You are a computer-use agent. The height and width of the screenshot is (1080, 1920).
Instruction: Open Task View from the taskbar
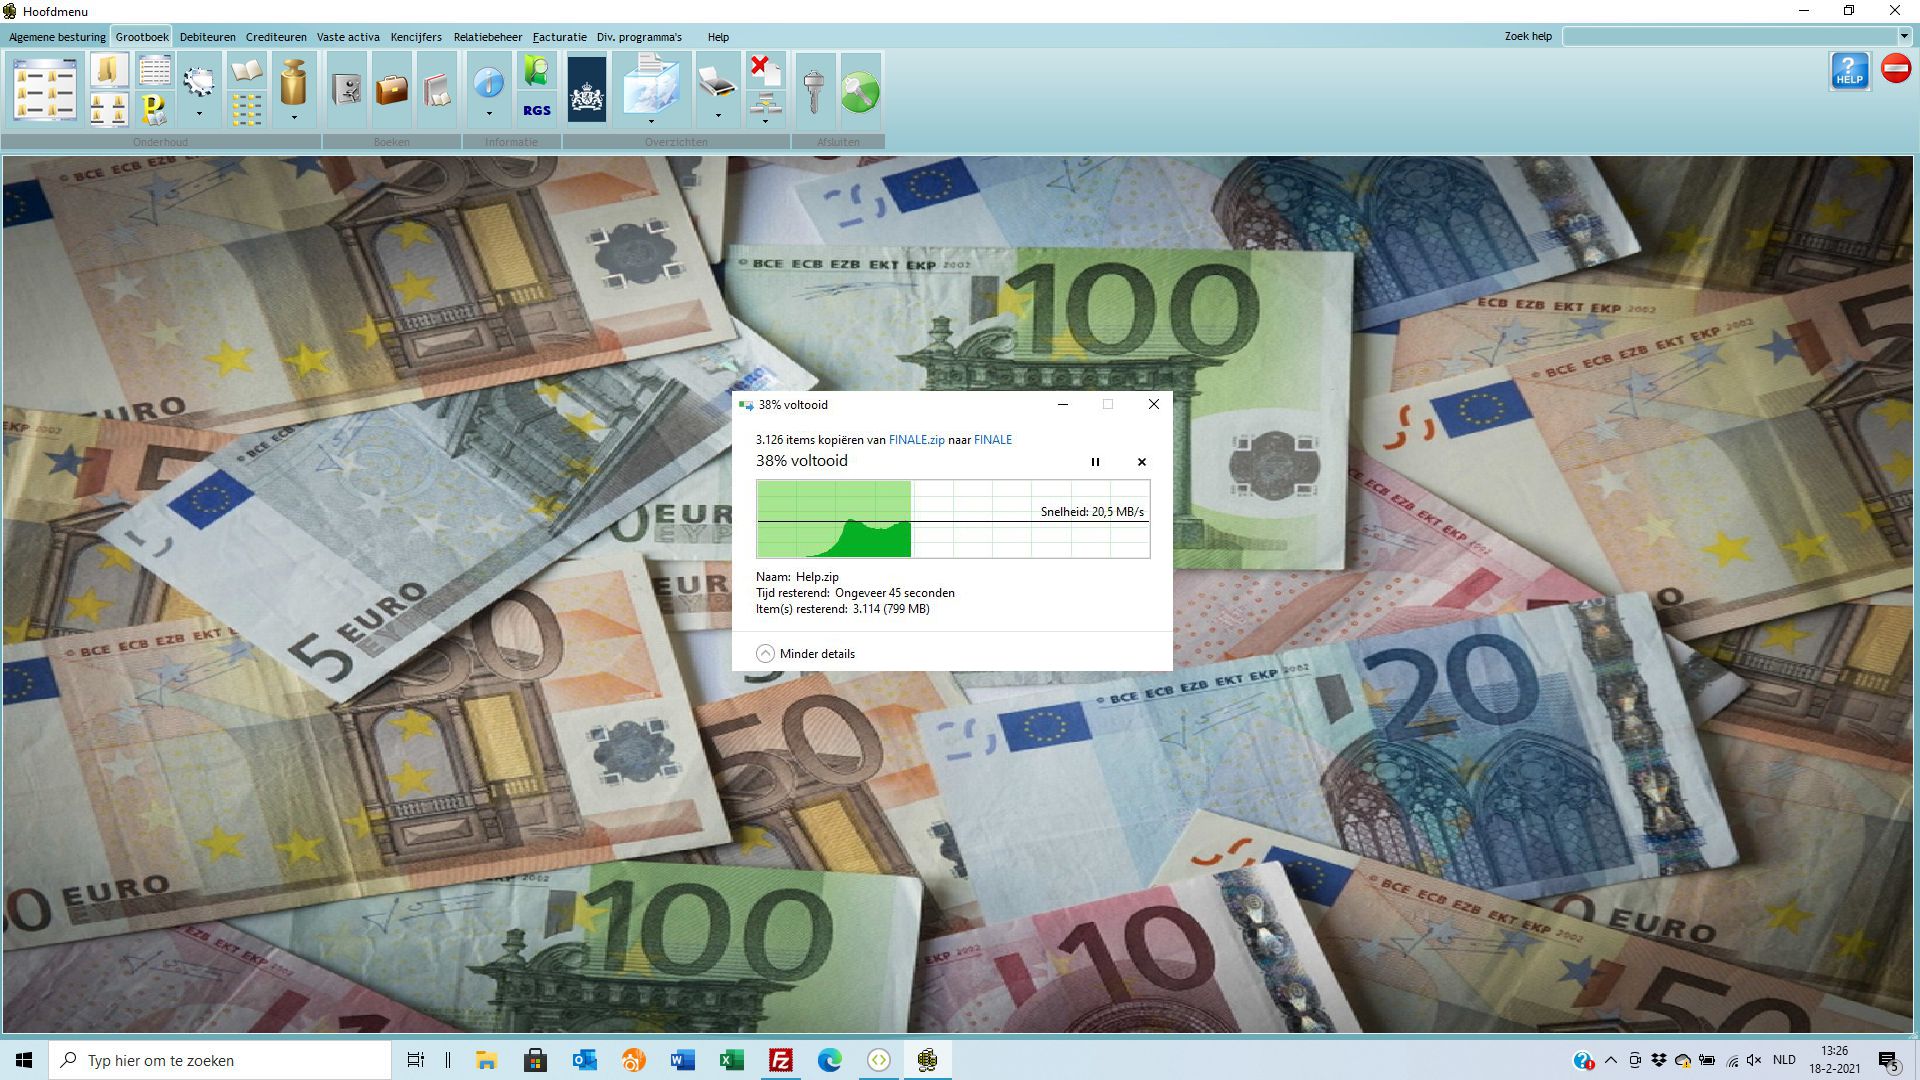click(x=415, y=1060)
